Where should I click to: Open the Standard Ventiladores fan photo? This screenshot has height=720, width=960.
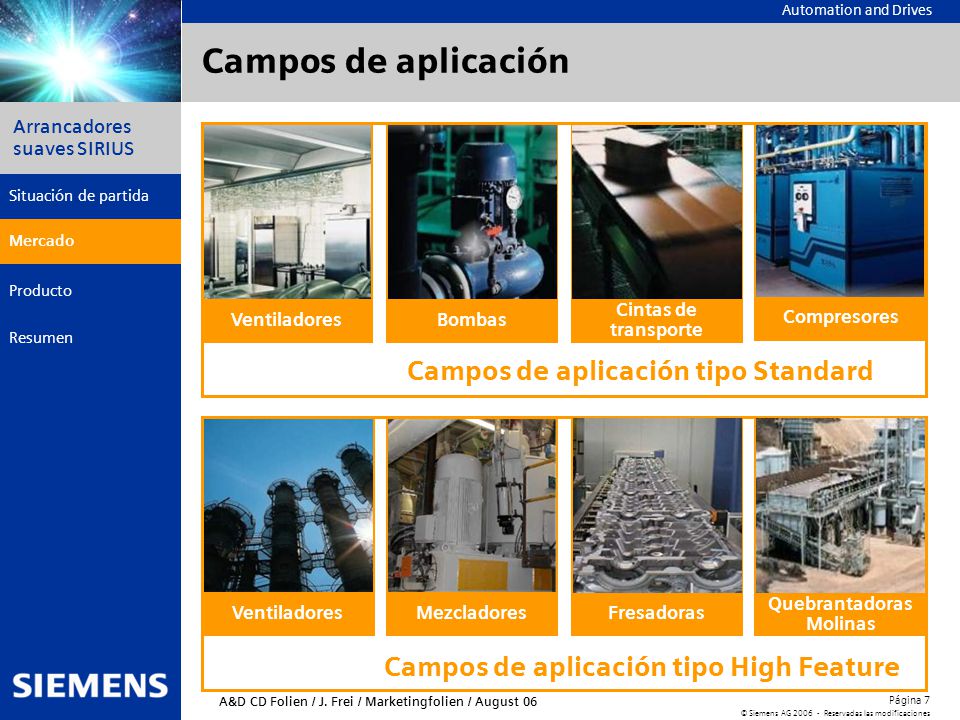click(x=288, y=212)
